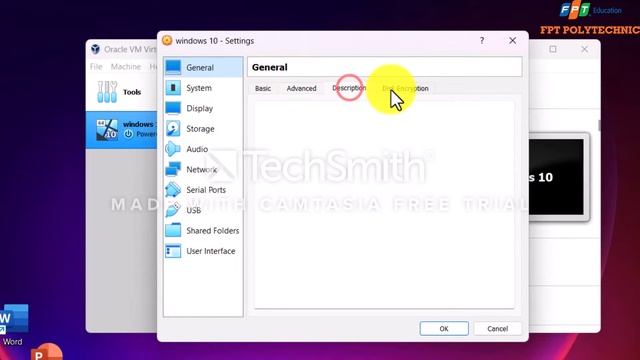Open the Storage disk icon
The width and height of the screenshot is (640, 360).
(173, 129)
